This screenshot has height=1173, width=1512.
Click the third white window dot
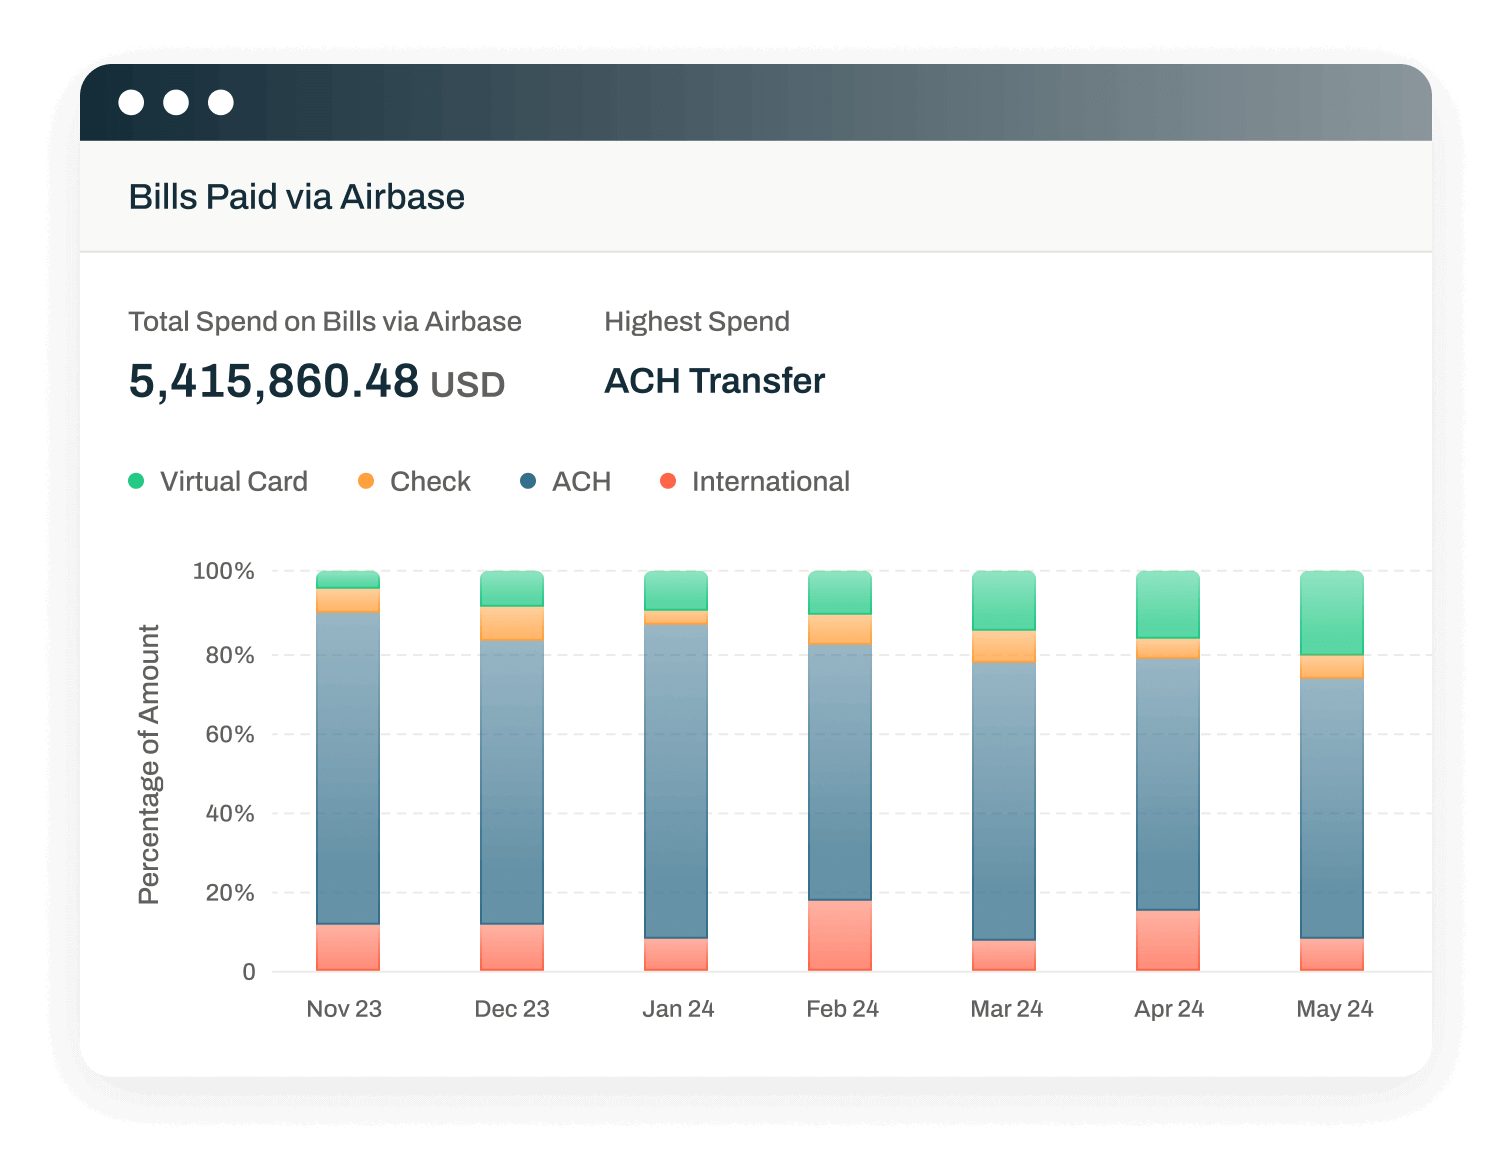[221, 102]
